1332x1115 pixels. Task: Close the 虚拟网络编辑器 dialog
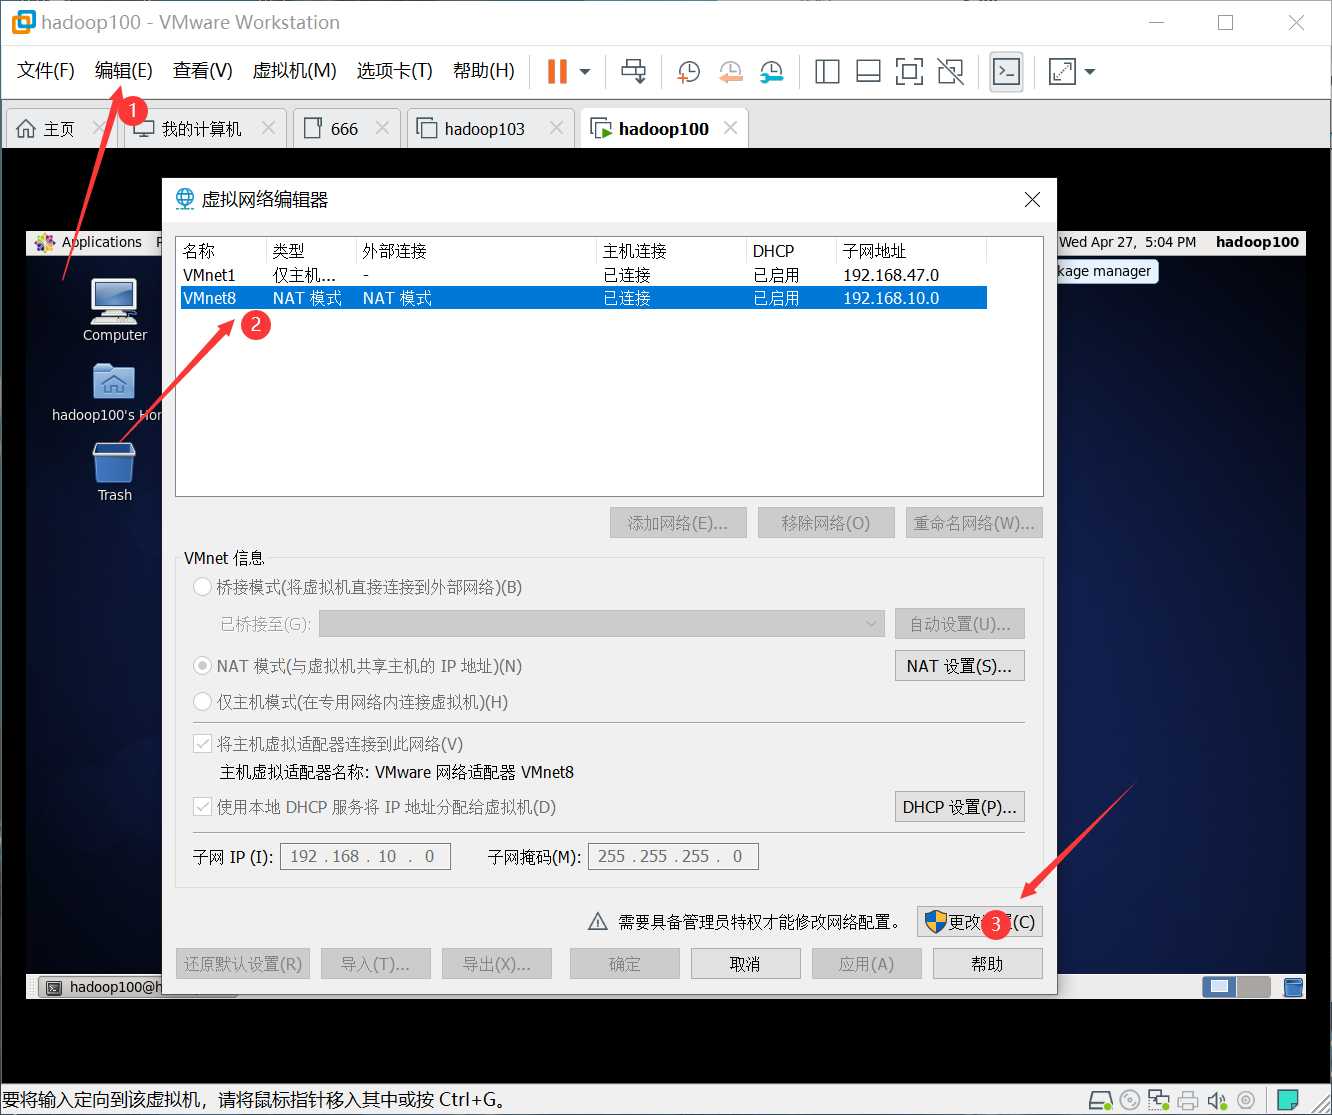click(1033, 200)
